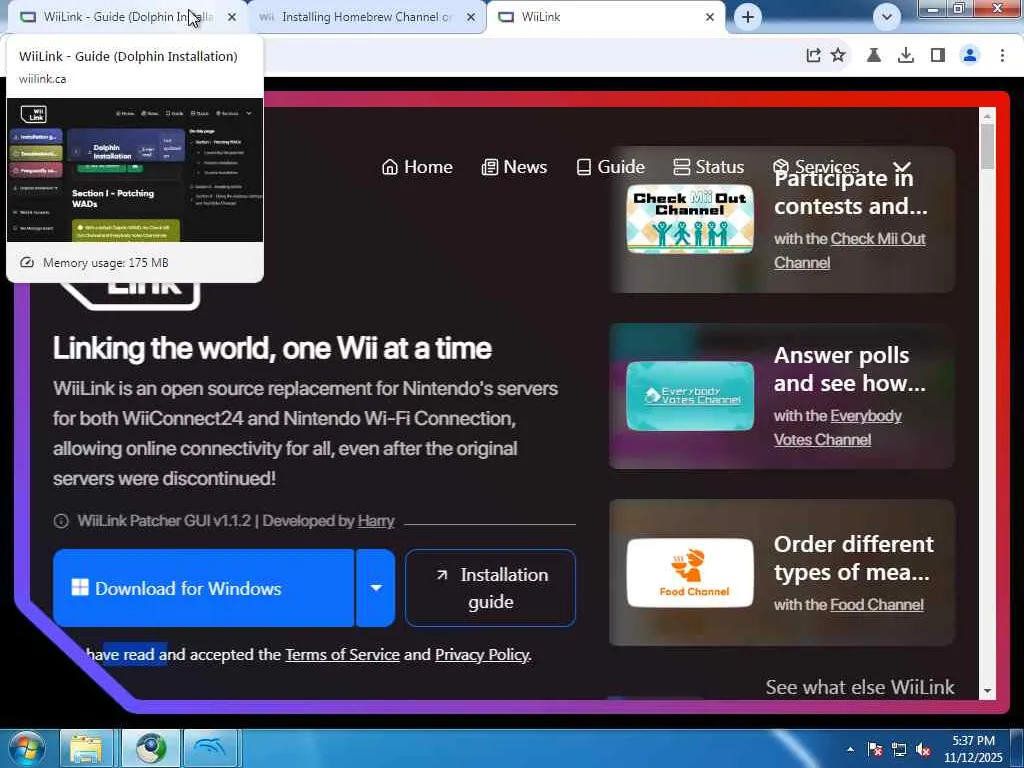Open the Chrome taskbar icon
The height and width of the screenshot is (768, 1024).
151,748
